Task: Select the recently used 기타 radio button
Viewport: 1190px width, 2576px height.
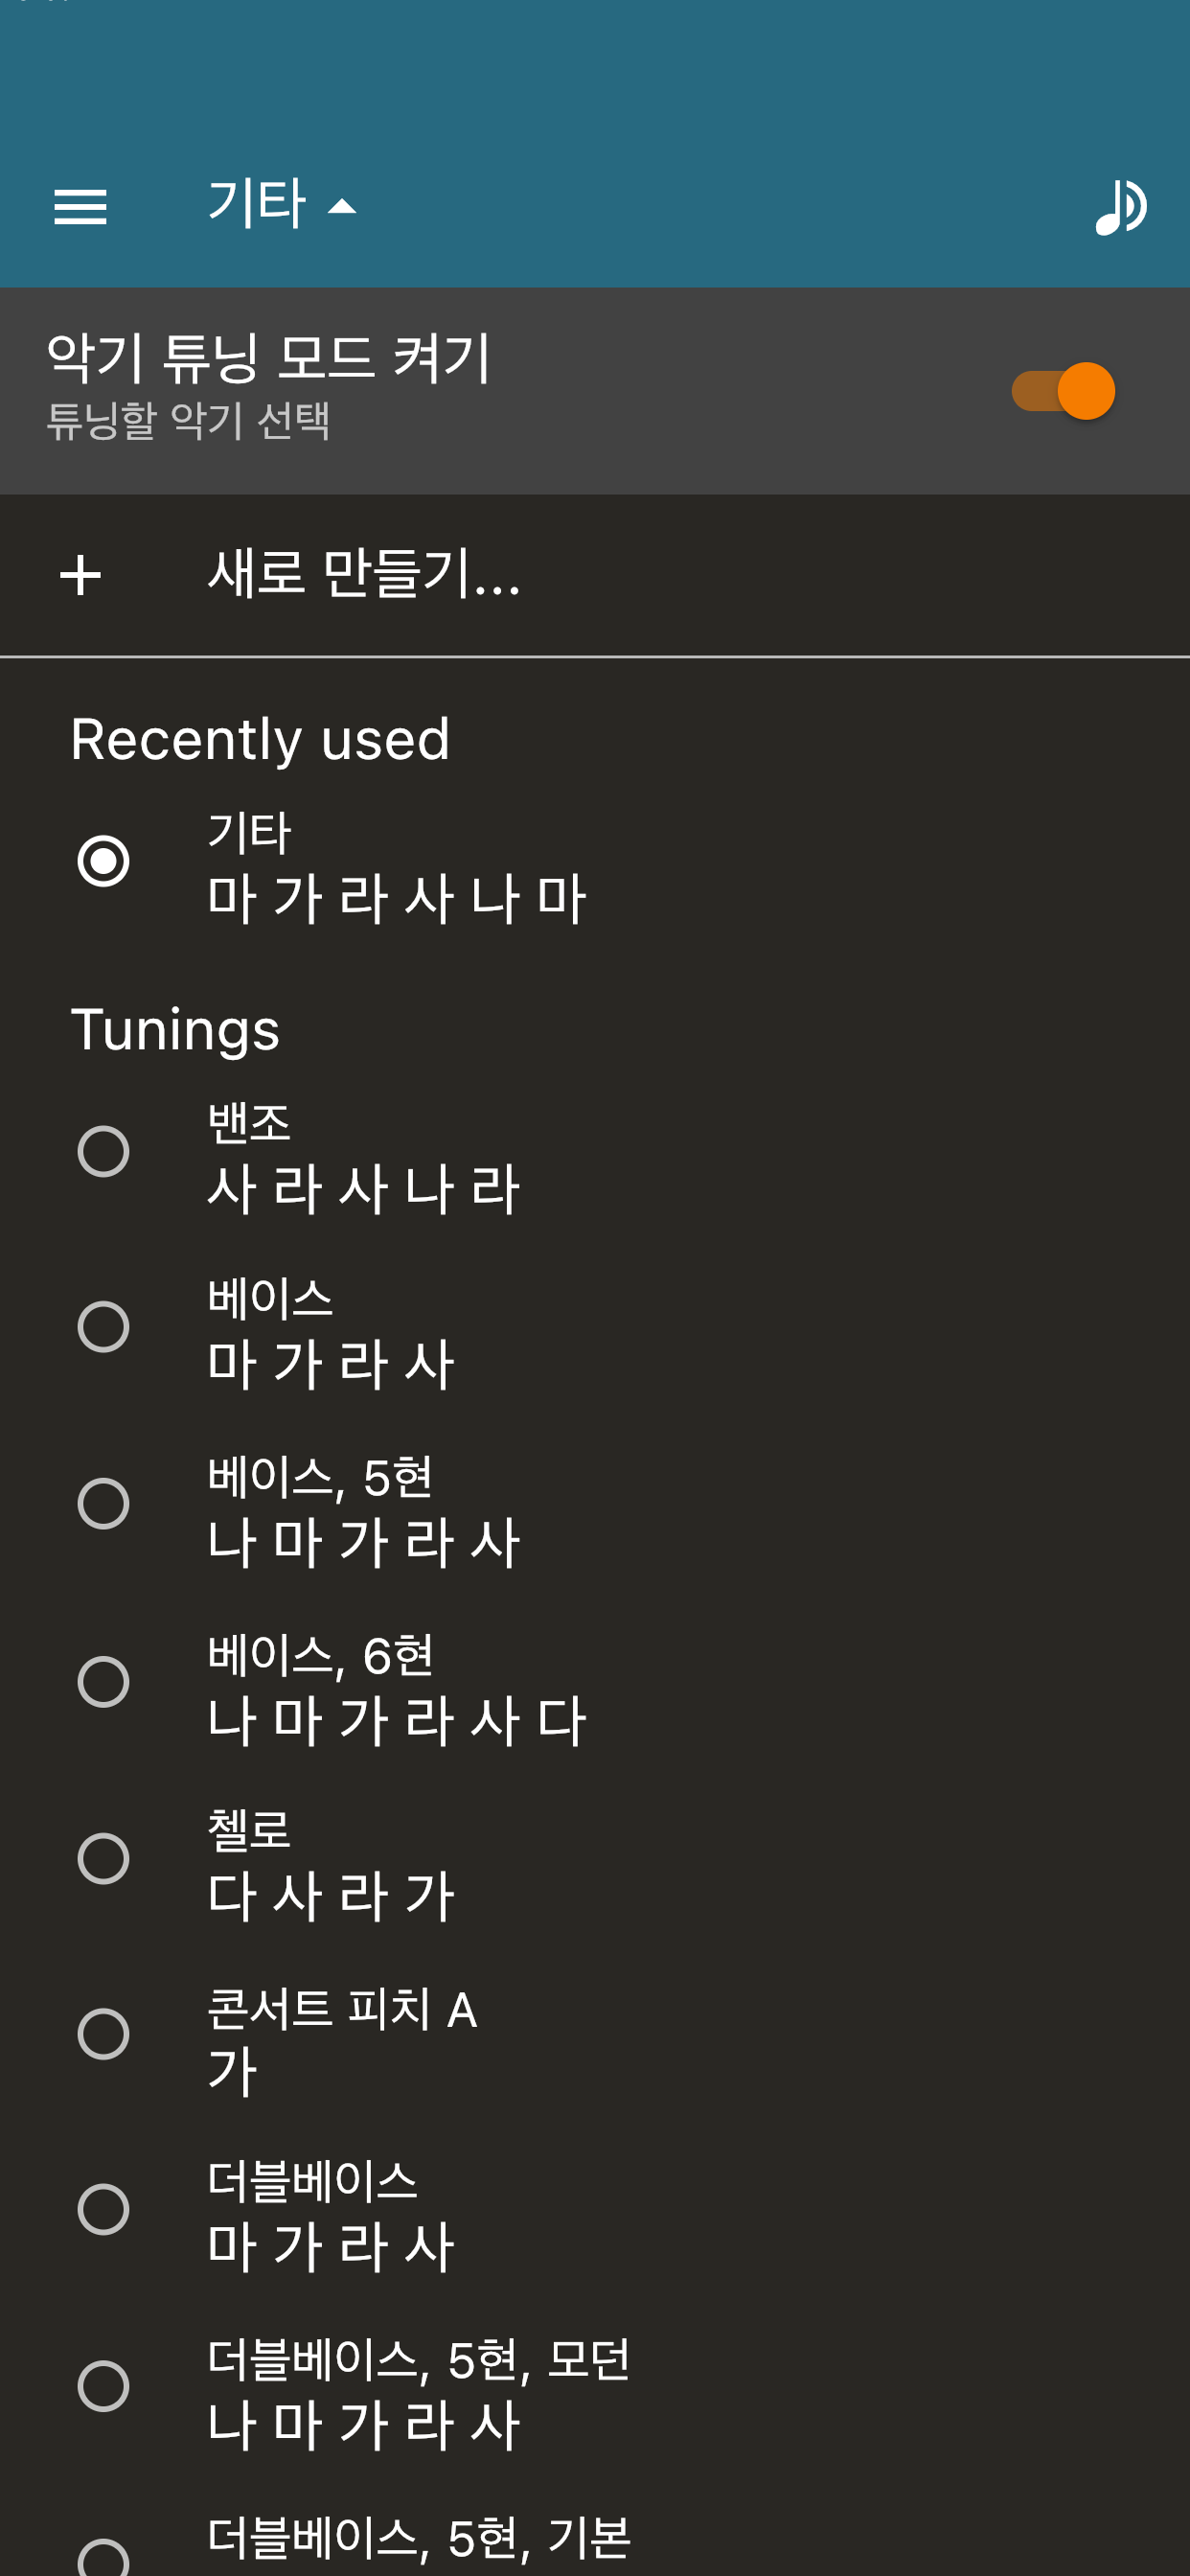Action: [x=104, y=861]
